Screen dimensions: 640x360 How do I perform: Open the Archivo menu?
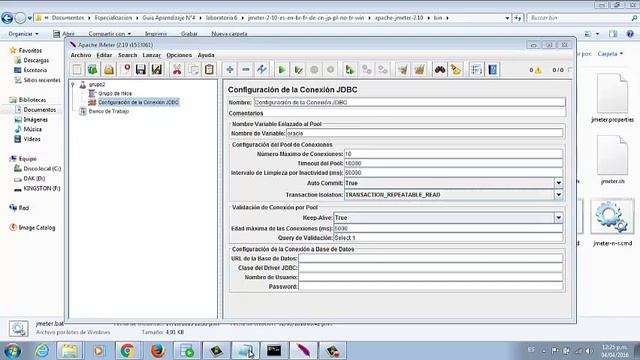click(80, 55)
